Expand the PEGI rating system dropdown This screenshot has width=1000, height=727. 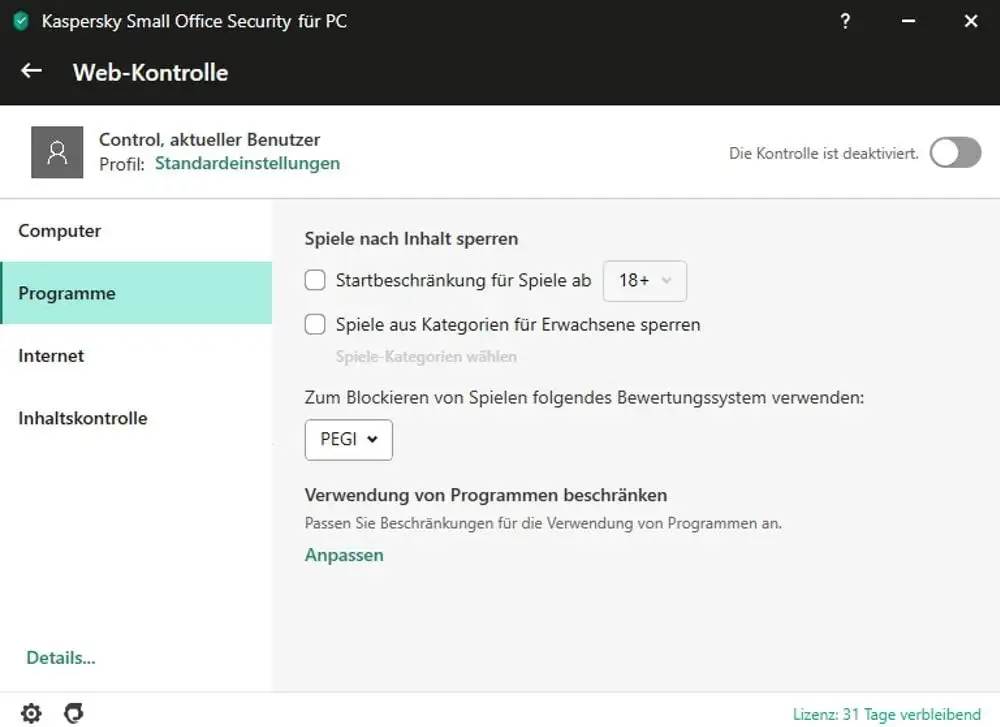pos(348,439)
